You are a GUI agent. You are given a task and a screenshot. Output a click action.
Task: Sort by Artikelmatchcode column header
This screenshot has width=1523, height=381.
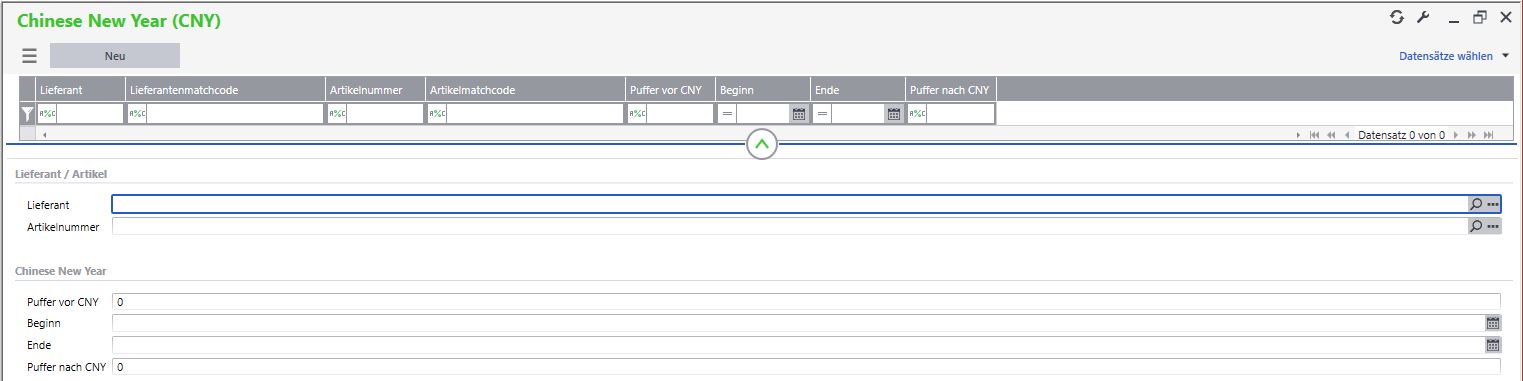point(526,90)
